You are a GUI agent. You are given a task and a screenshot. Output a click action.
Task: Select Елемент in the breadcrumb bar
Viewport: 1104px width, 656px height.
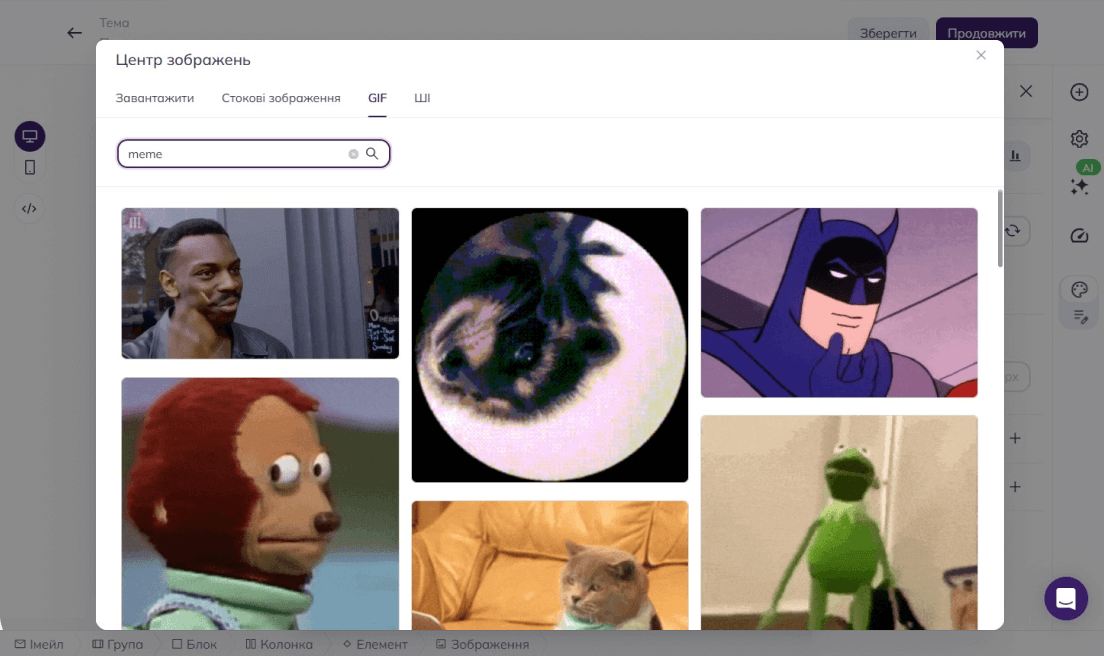(375, 644)
